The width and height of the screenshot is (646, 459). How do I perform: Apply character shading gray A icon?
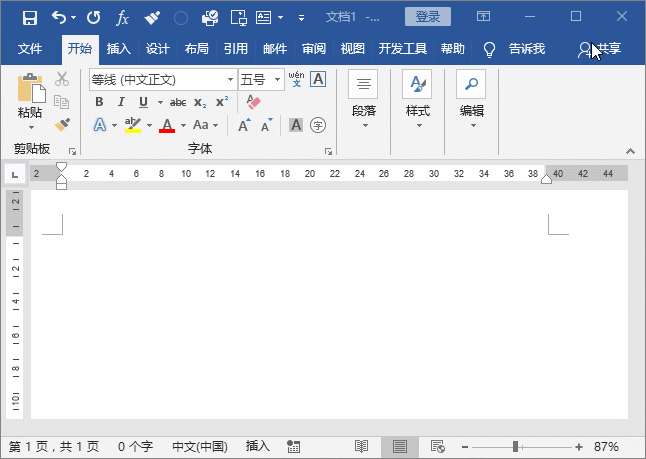(296, 125)
